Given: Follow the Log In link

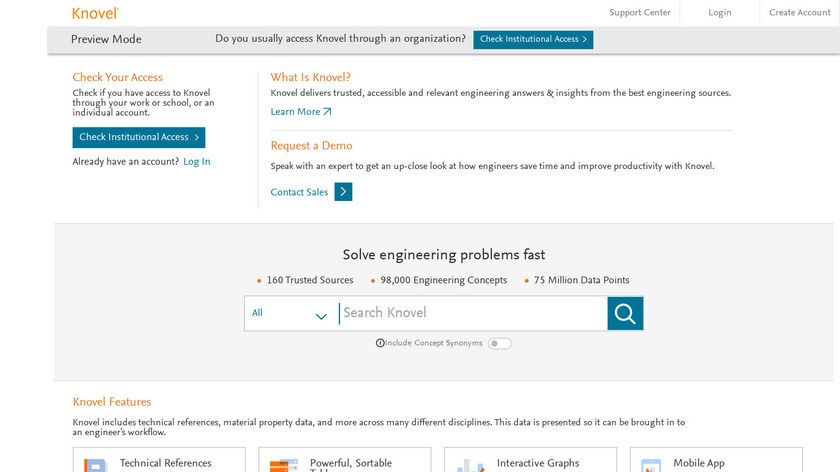Looking at the screenshot, I should [x=197, y=162].
